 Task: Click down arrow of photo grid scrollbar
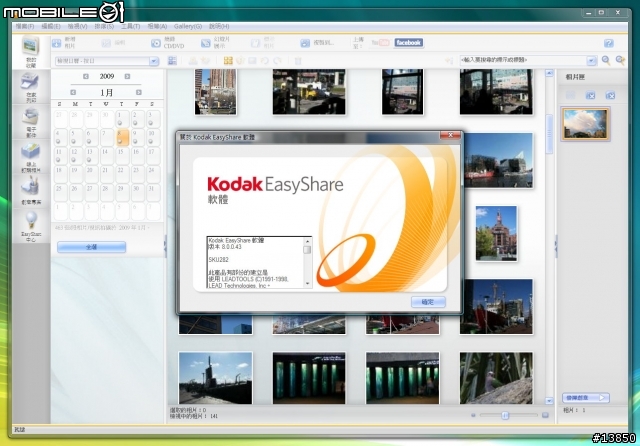point(549,401)
